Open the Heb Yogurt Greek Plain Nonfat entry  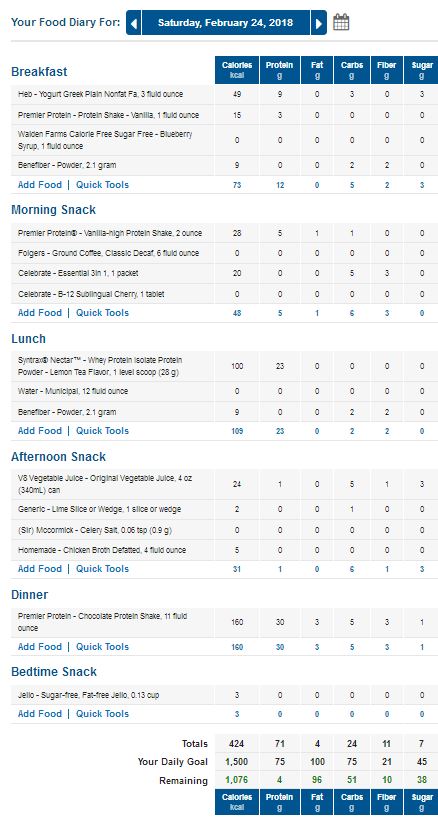[x=100, y=95]
